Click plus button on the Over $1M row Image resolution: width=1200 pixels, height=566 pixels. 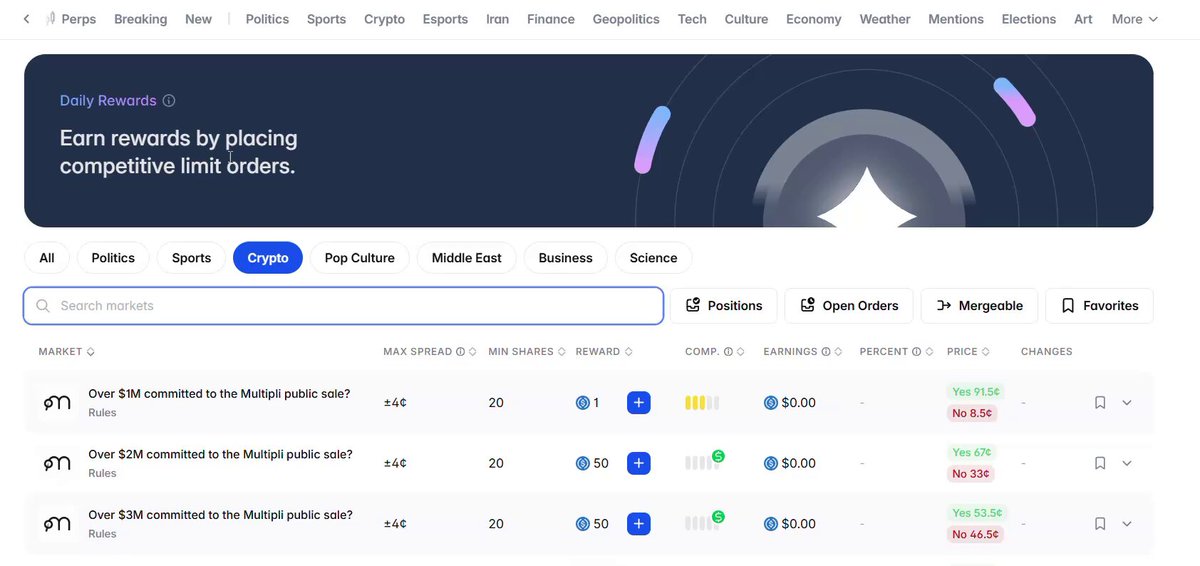[x=639, y=403]
